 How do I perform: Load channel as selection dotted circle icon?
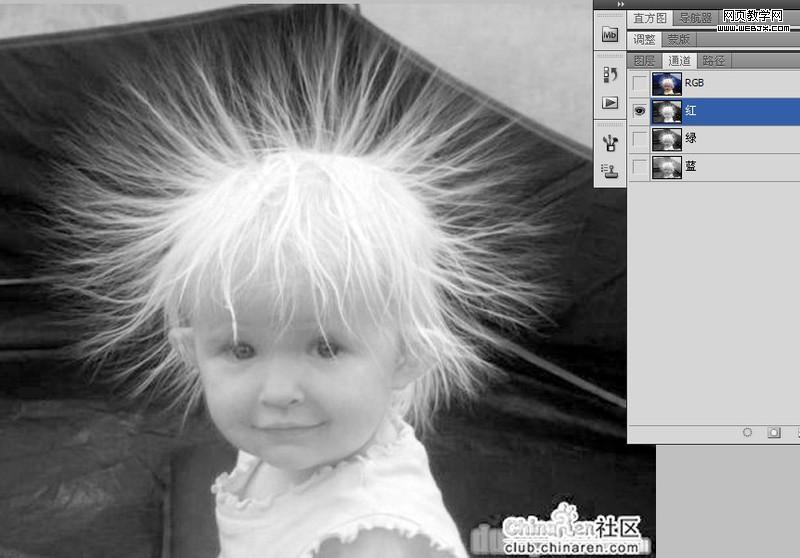point(747,433)
